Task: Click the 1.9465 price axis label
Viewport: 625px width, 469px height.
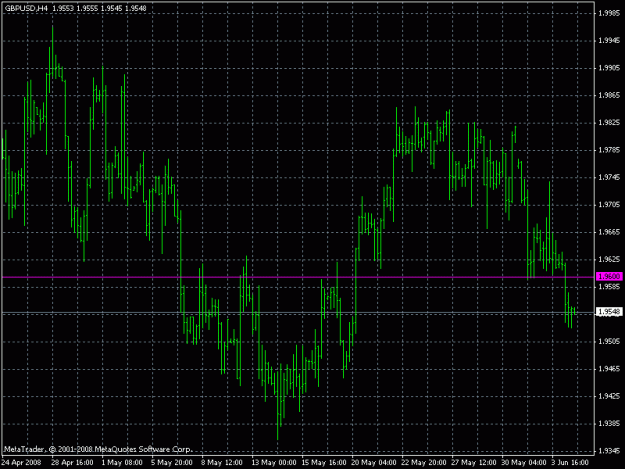Action: tap(609, 369)
